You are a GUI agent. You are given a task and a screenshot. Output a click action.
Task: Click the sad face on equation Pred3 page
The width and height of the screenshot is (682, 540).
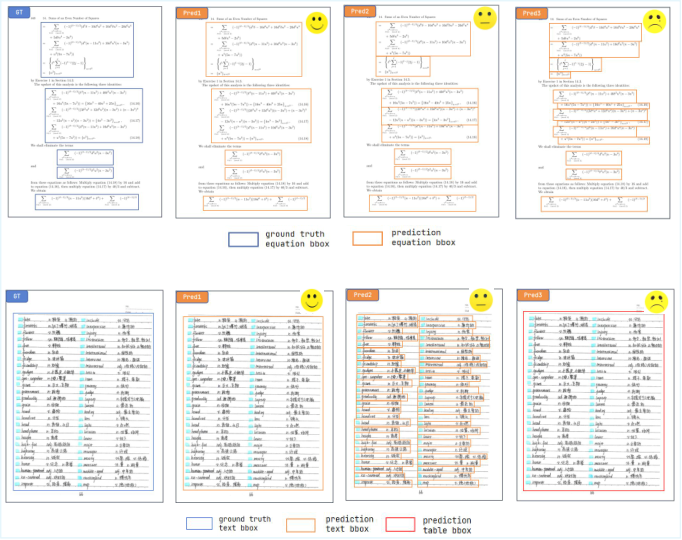click(x=654, y=22)
